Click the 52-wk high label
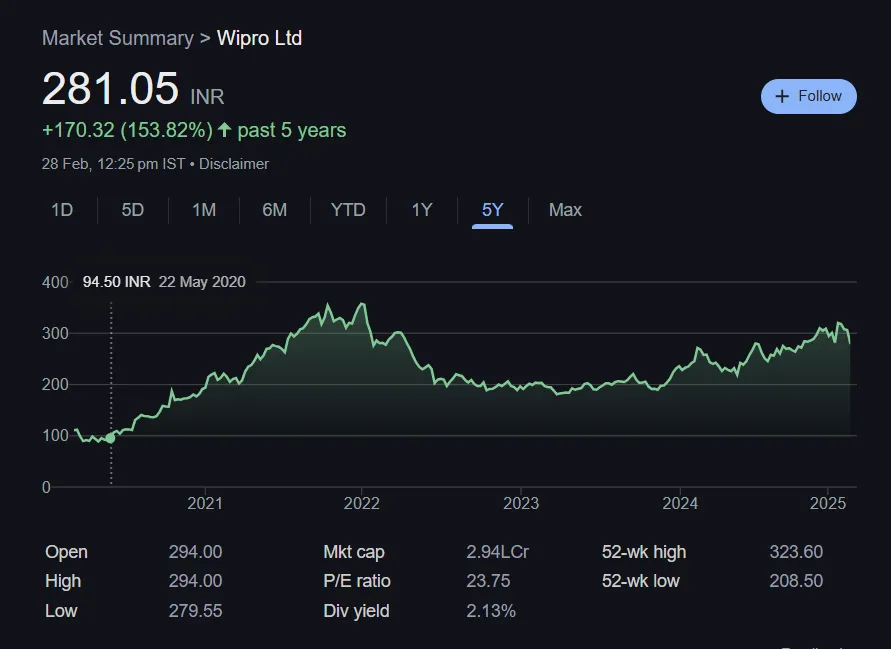The image size is (891, 649). point(644,552)
